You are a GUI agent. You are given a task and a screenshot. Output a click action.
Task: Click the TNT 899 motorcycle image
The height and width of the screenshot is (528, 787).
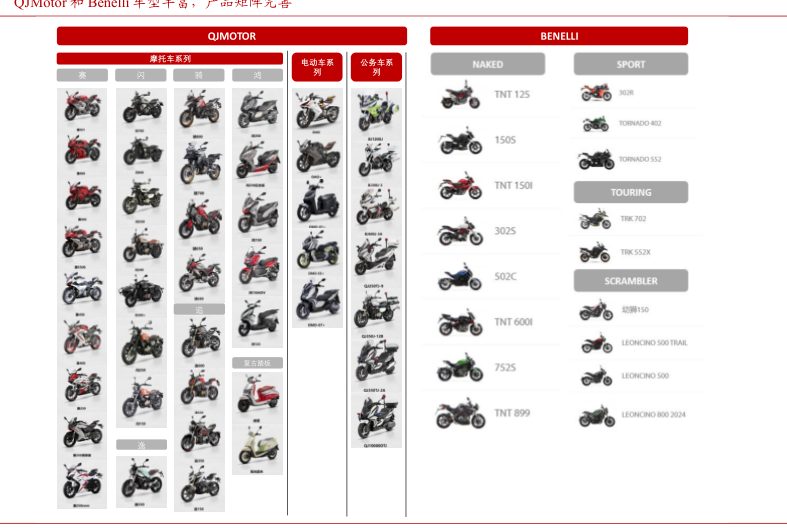[x=460, y=413]
